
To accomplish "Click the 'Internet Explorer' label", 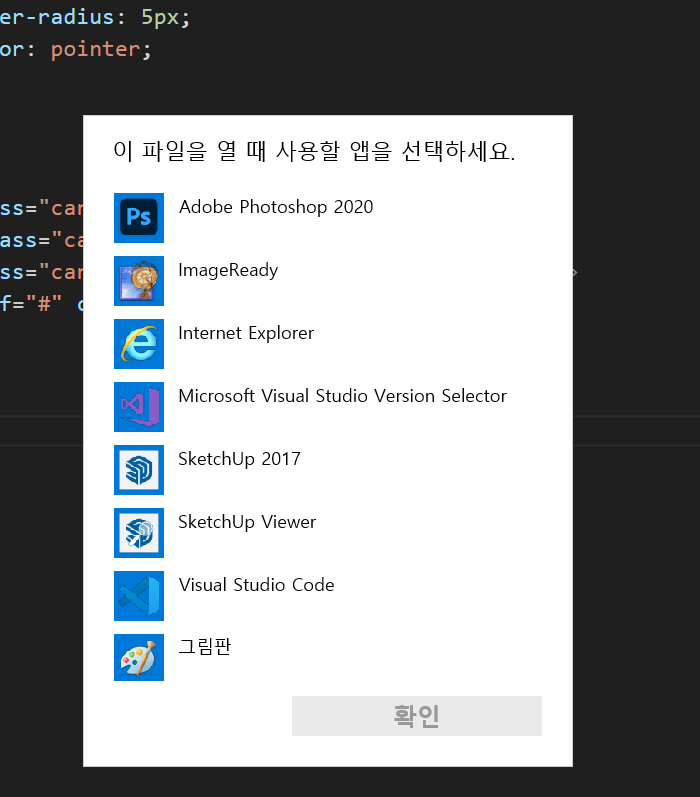I will 246,333.
